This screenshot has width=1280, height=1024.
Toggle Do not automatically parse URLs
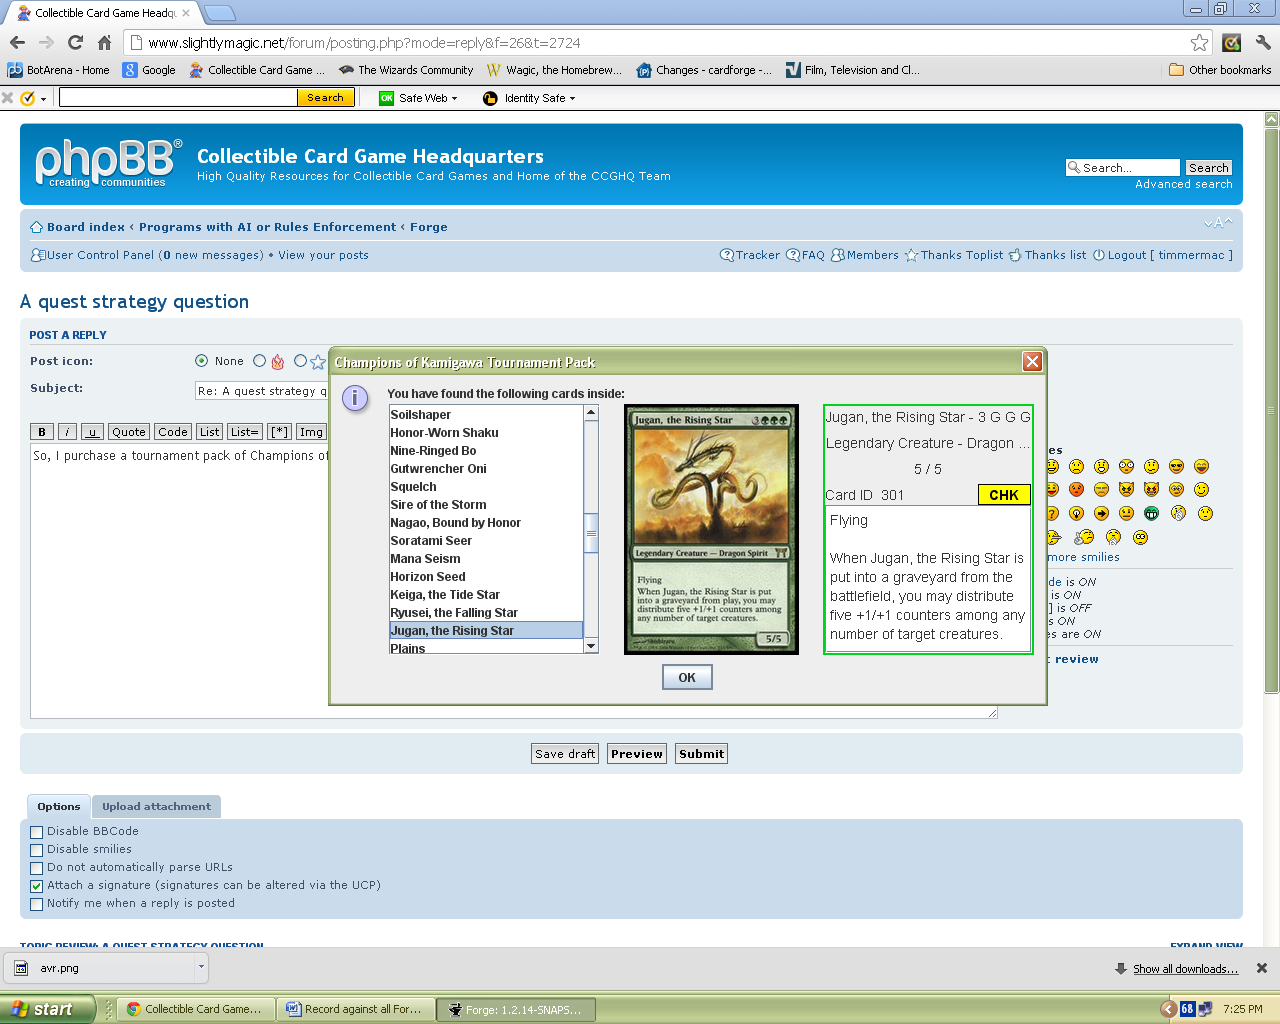click(37, 868)
